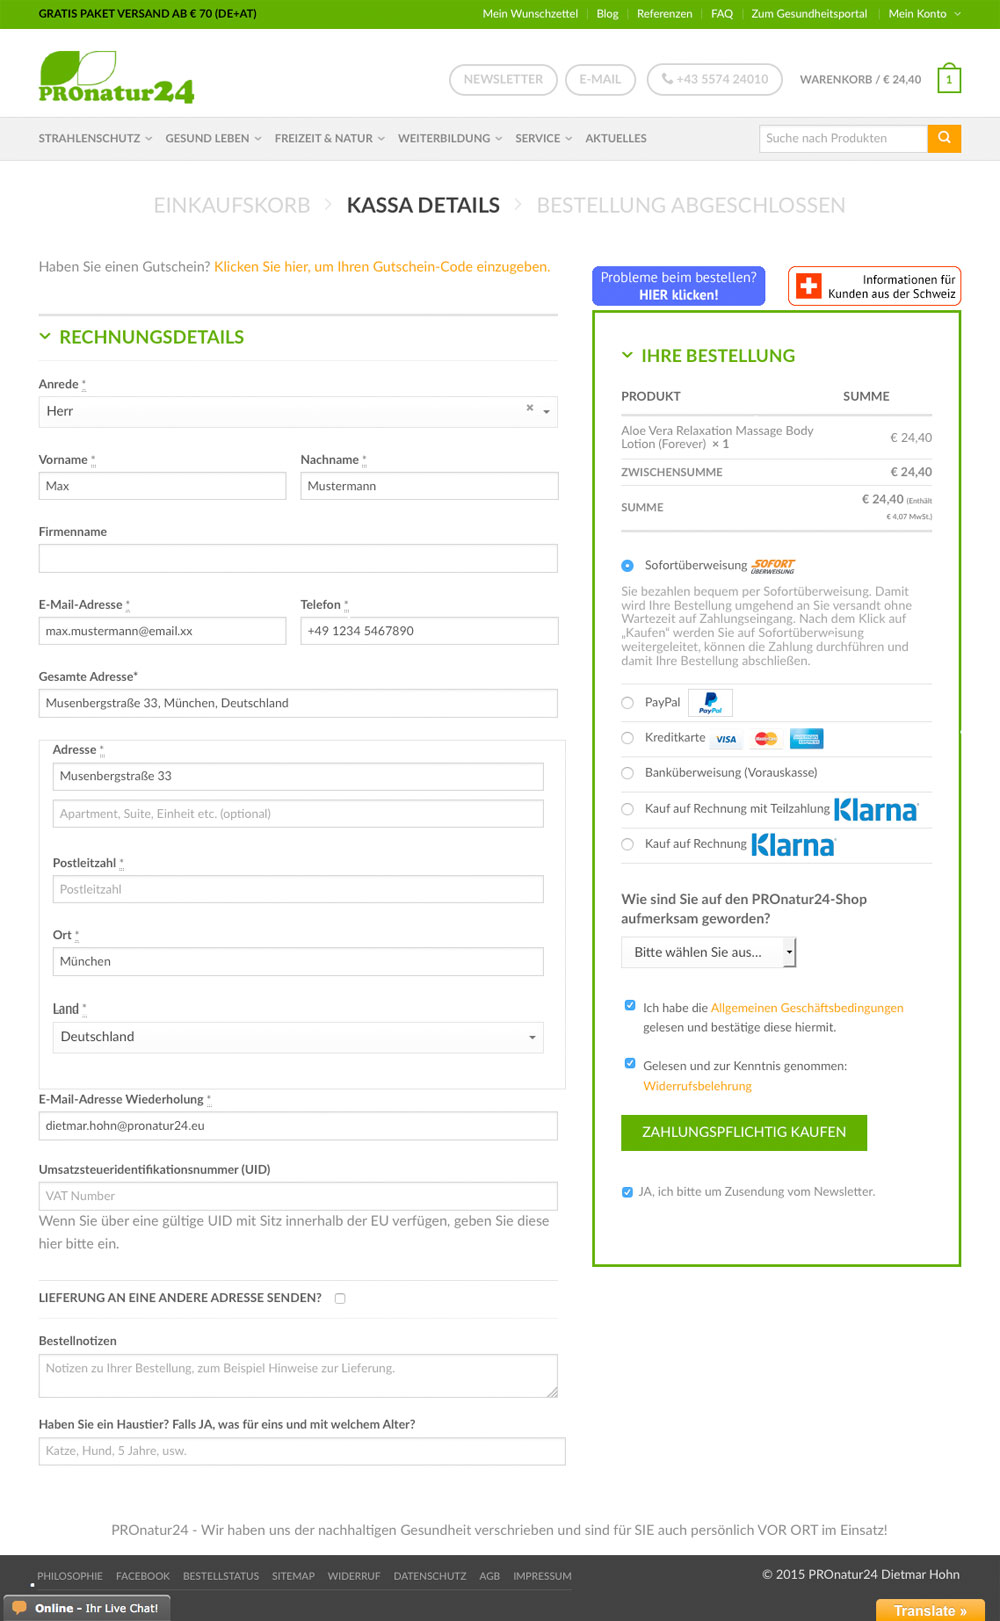1000x1621 pixels.
Task: Clear the Anrede selection with the x
Action: [x=530, y=408]
